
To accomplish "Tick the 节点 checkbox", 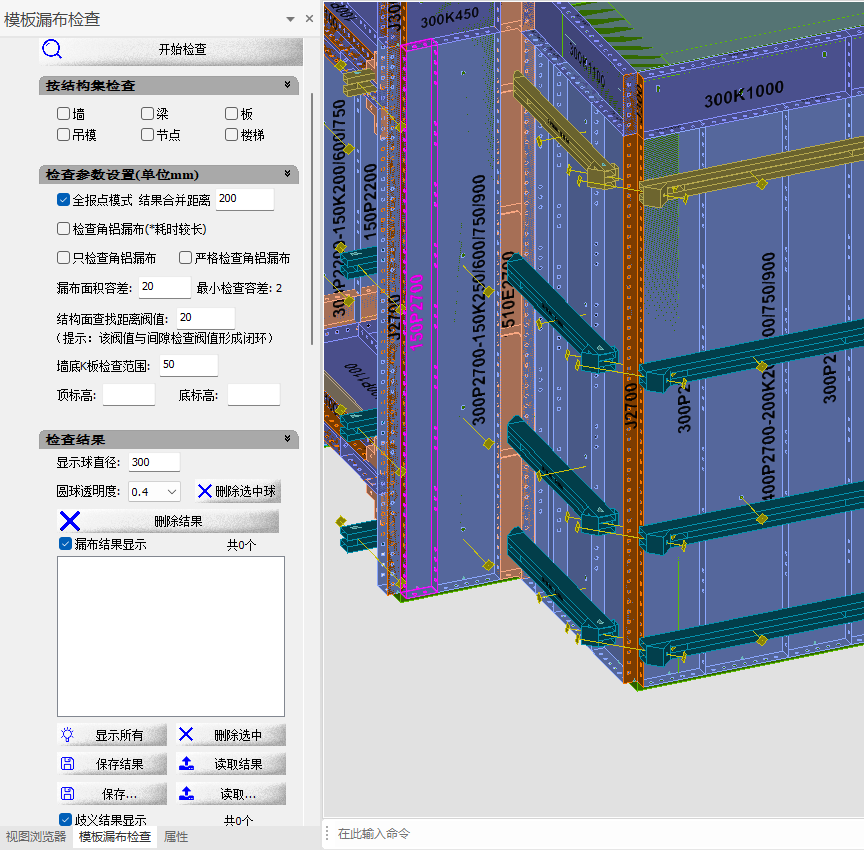I will tap(147, 134).
